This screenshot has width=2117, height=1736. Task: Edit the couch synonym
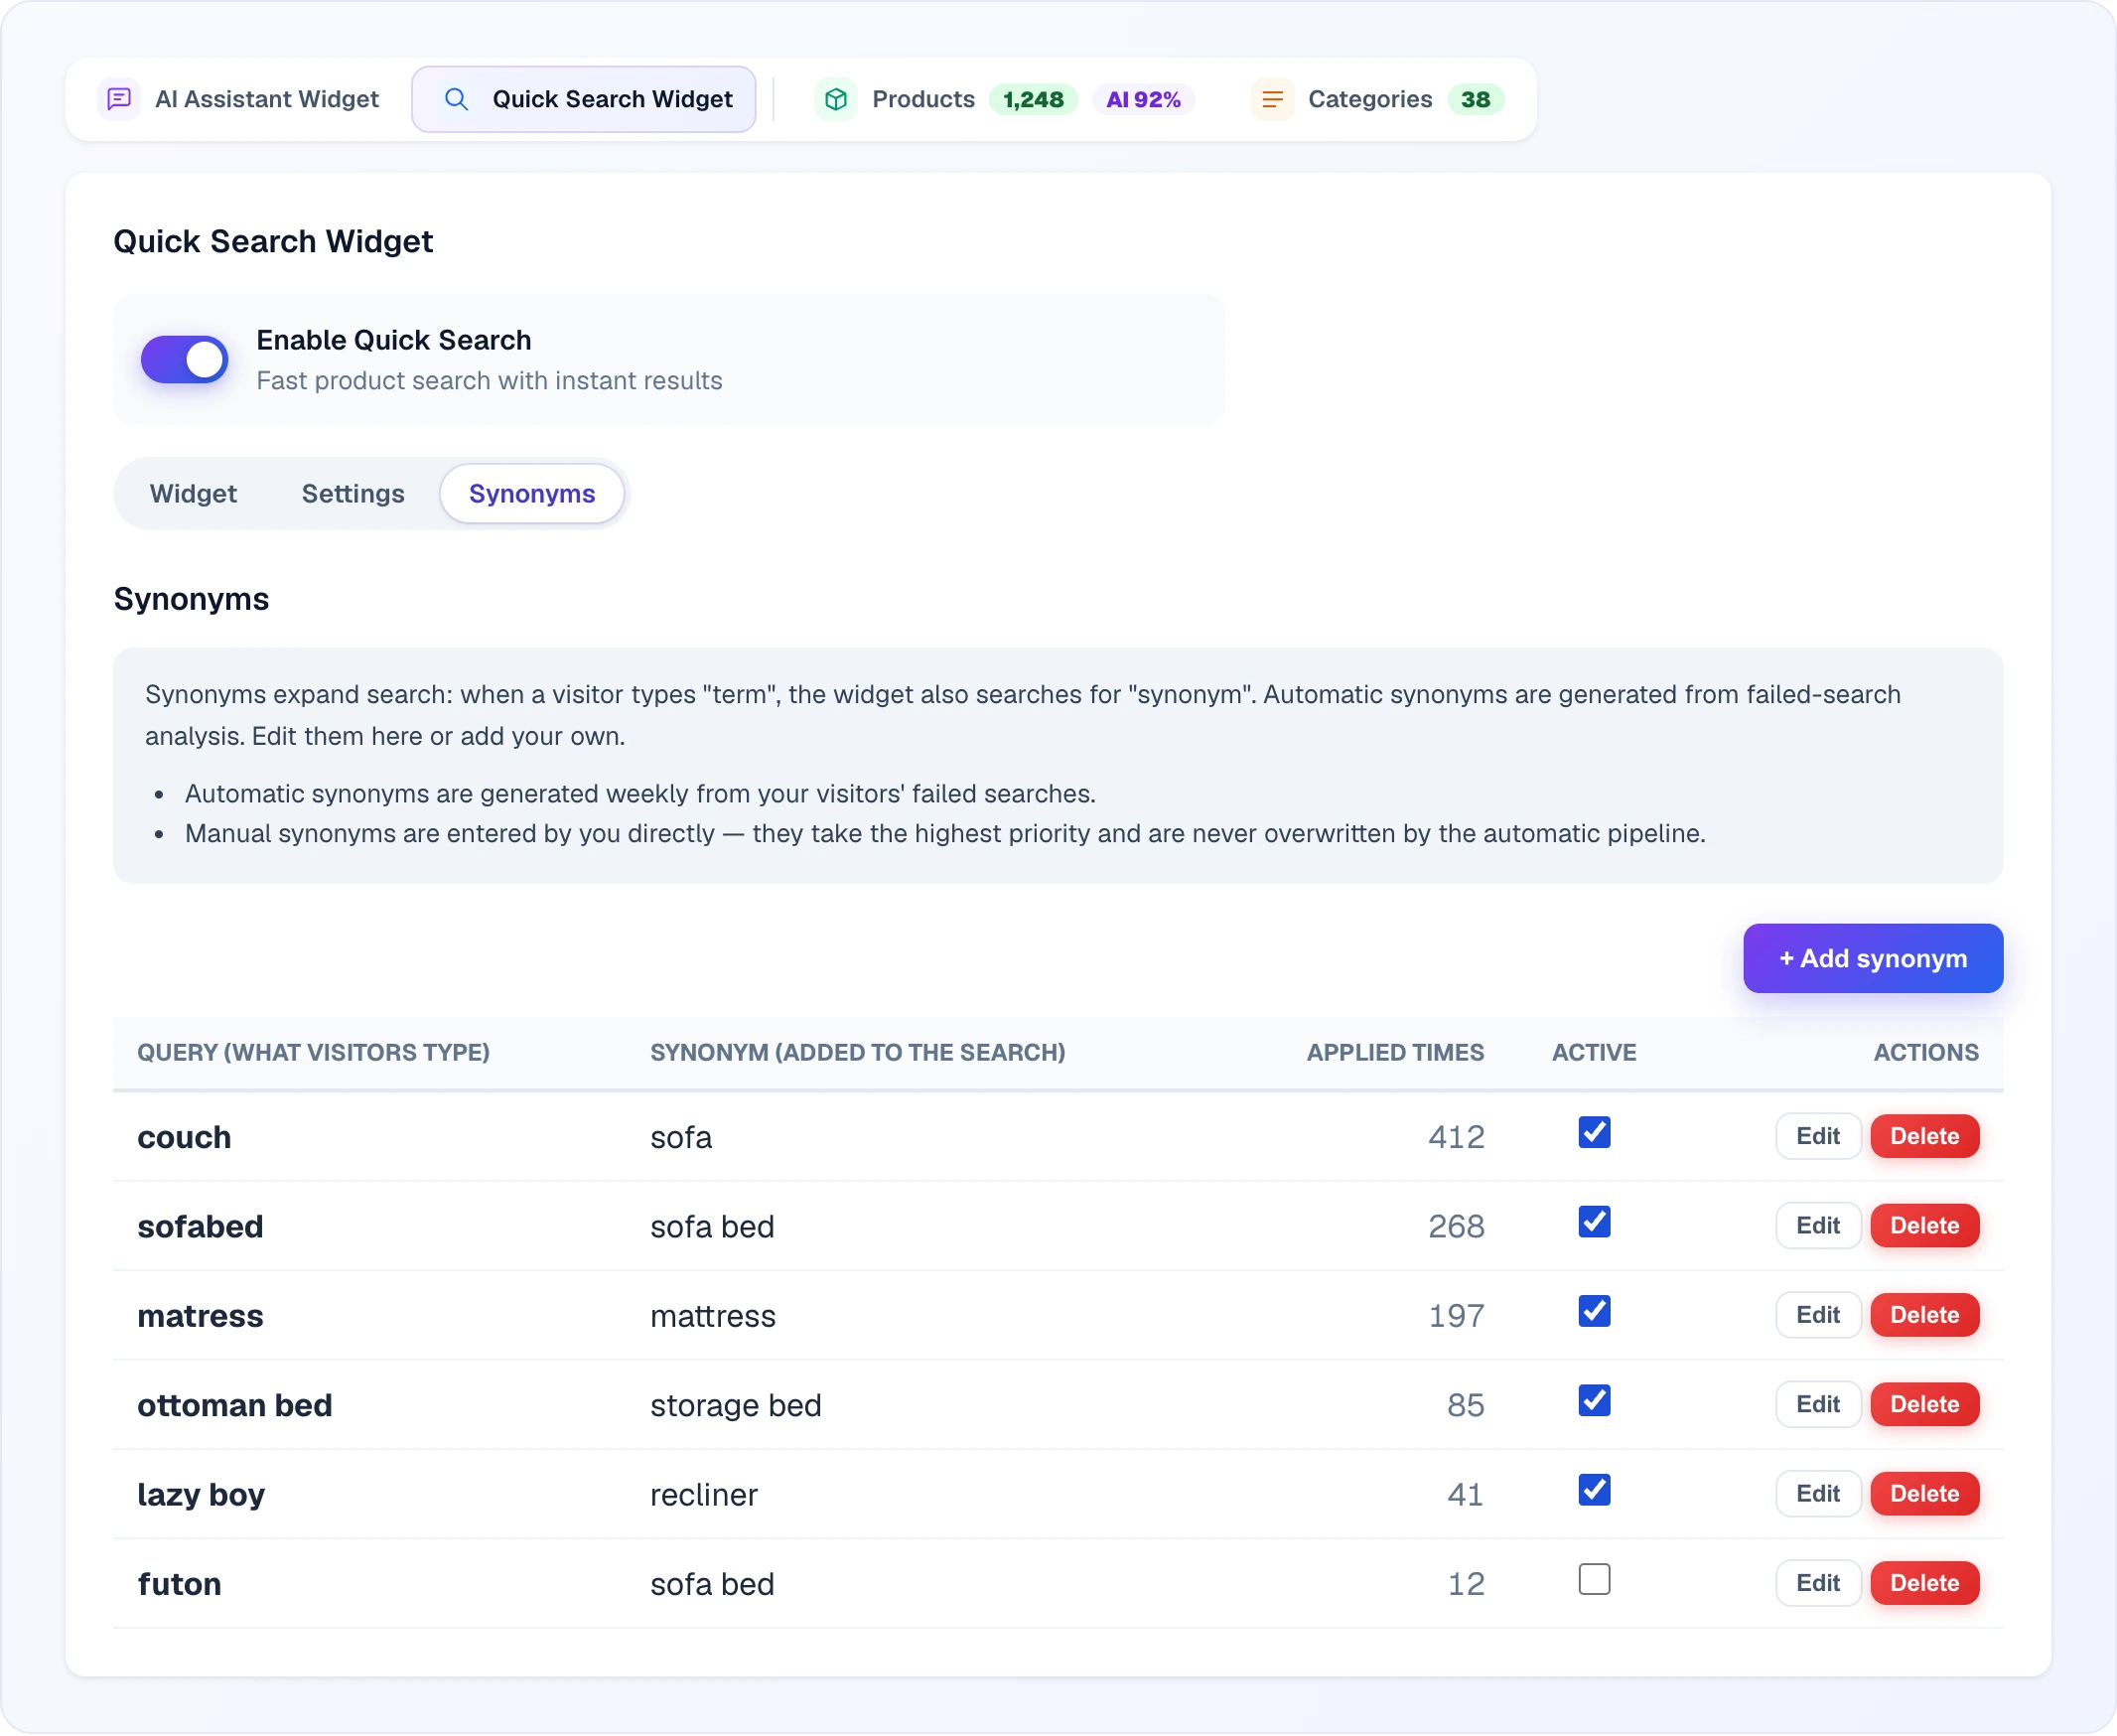pos(1817,1137)
